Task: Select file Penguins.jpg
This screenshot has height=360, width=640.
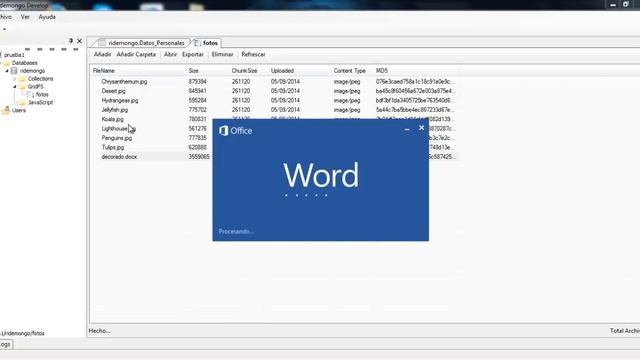Action: click(116, 138)
